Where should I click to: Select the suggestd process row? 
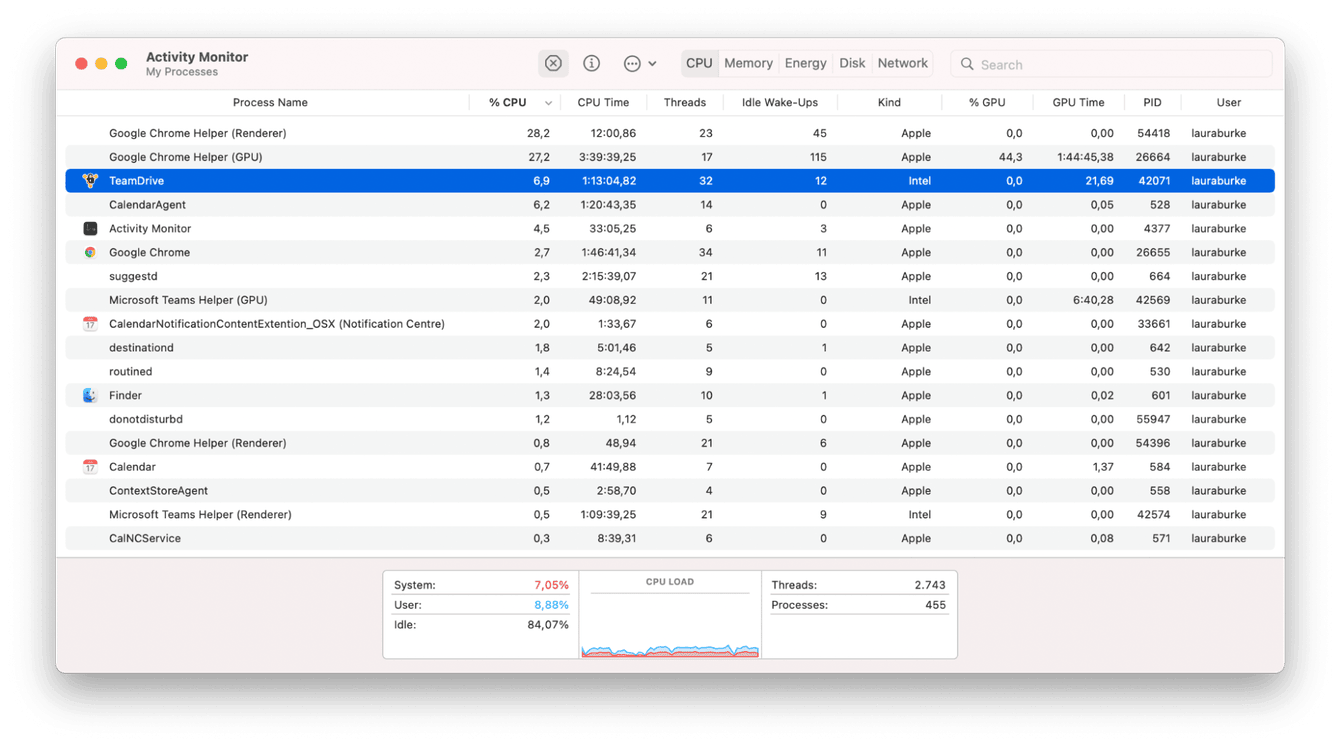133,277
